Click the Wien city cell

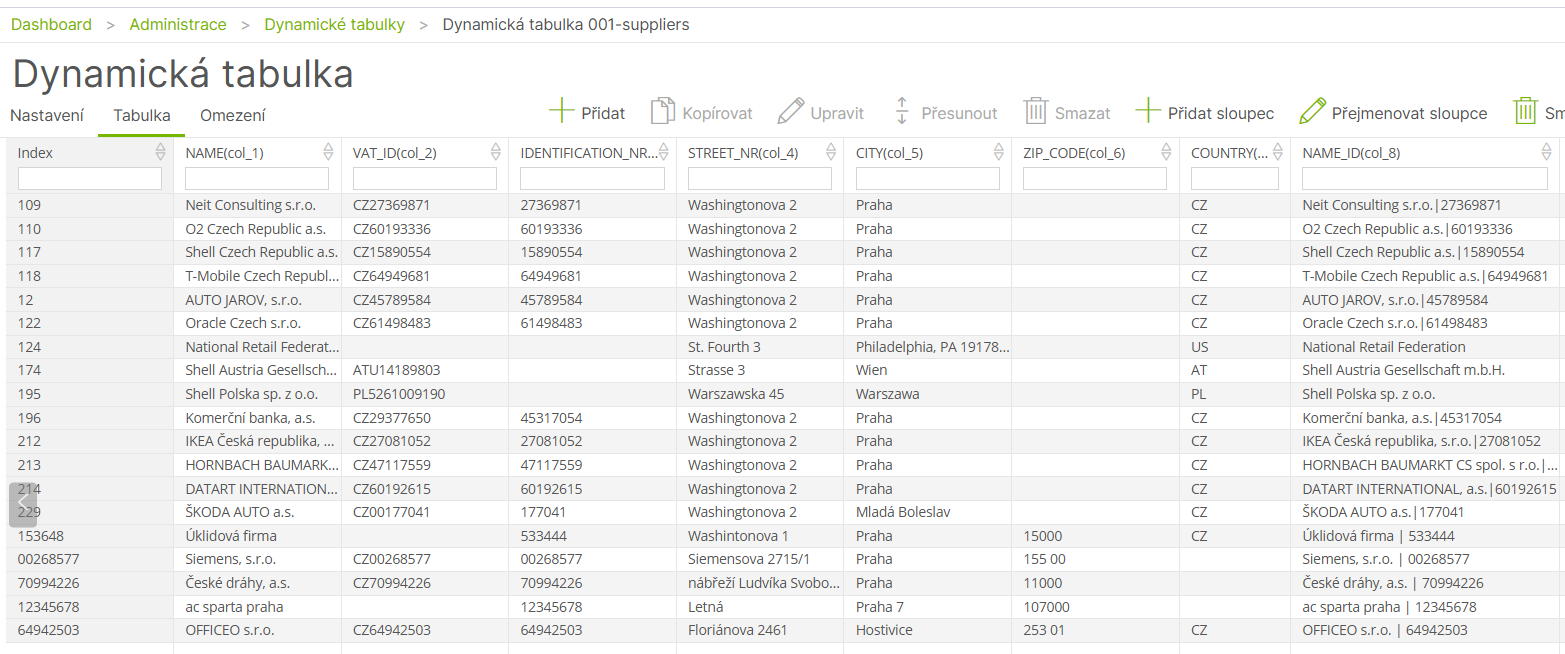tap(928, 370)
